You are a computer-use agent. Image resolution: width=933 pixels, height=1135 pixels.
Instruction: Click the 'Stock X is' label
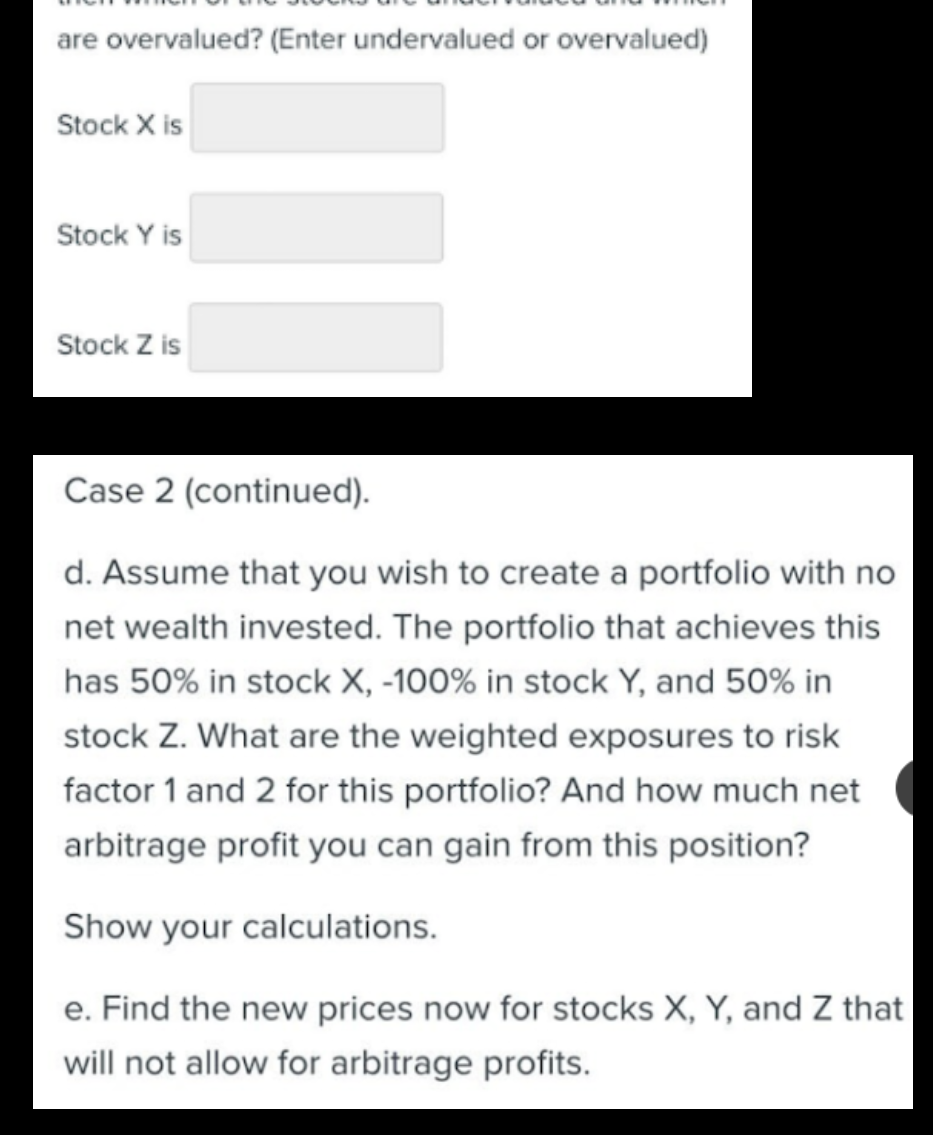pos(118,126)
